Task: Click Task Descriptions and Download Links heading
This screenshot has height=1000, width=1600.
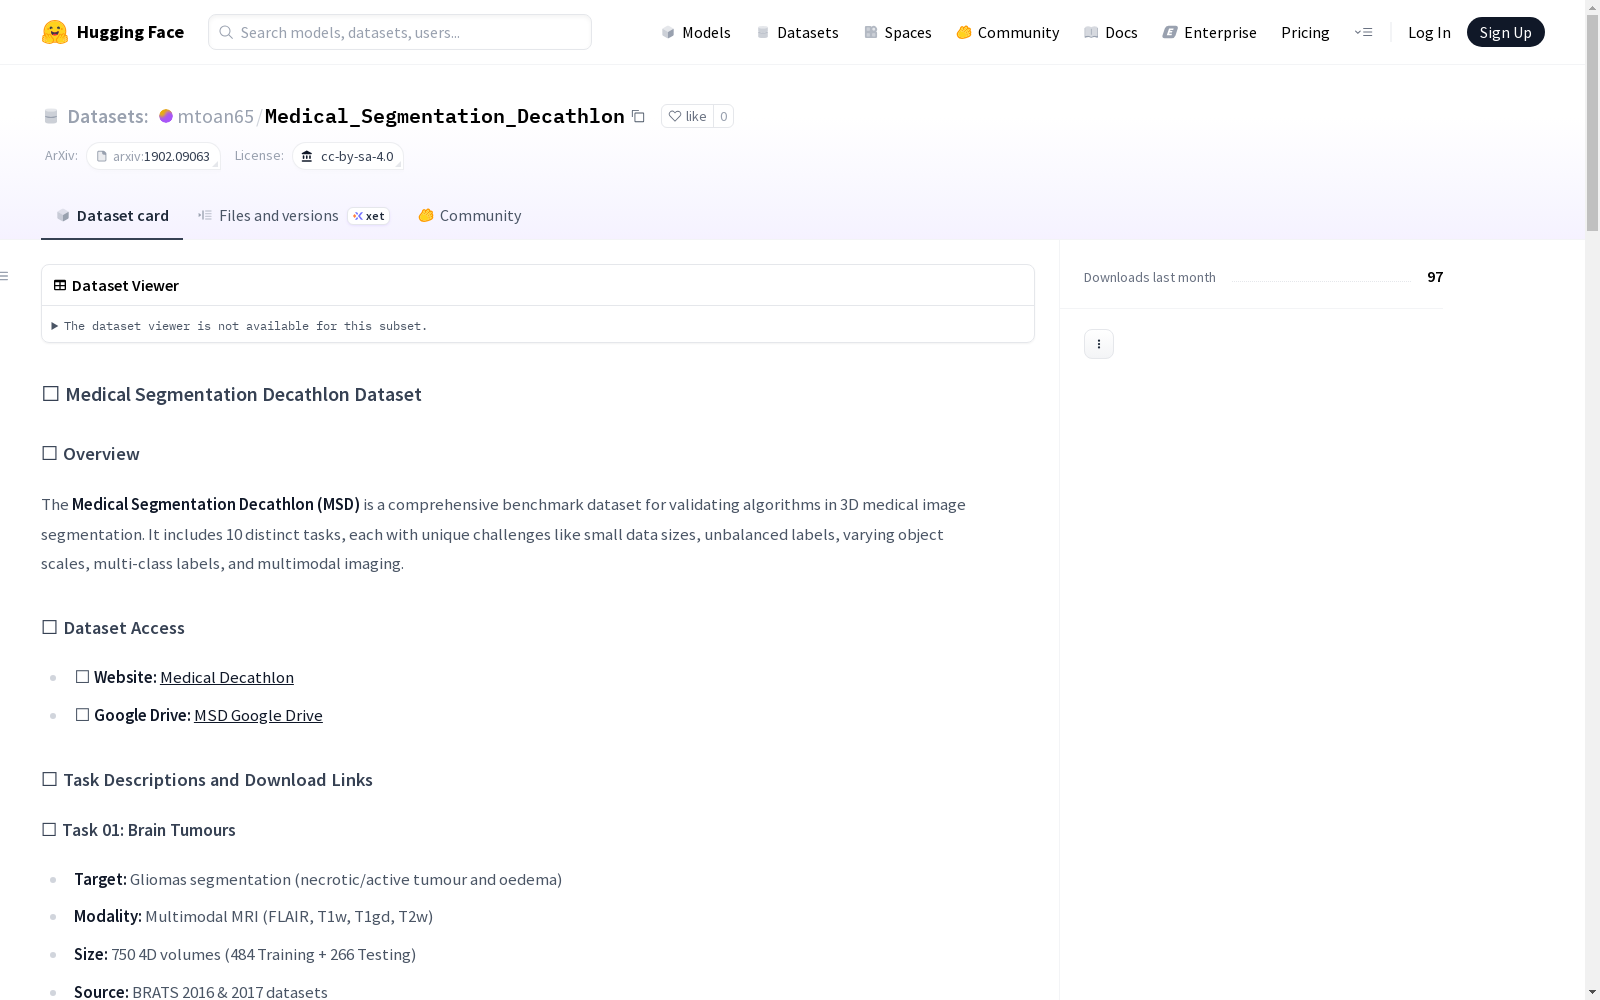Action: [207, 780]
